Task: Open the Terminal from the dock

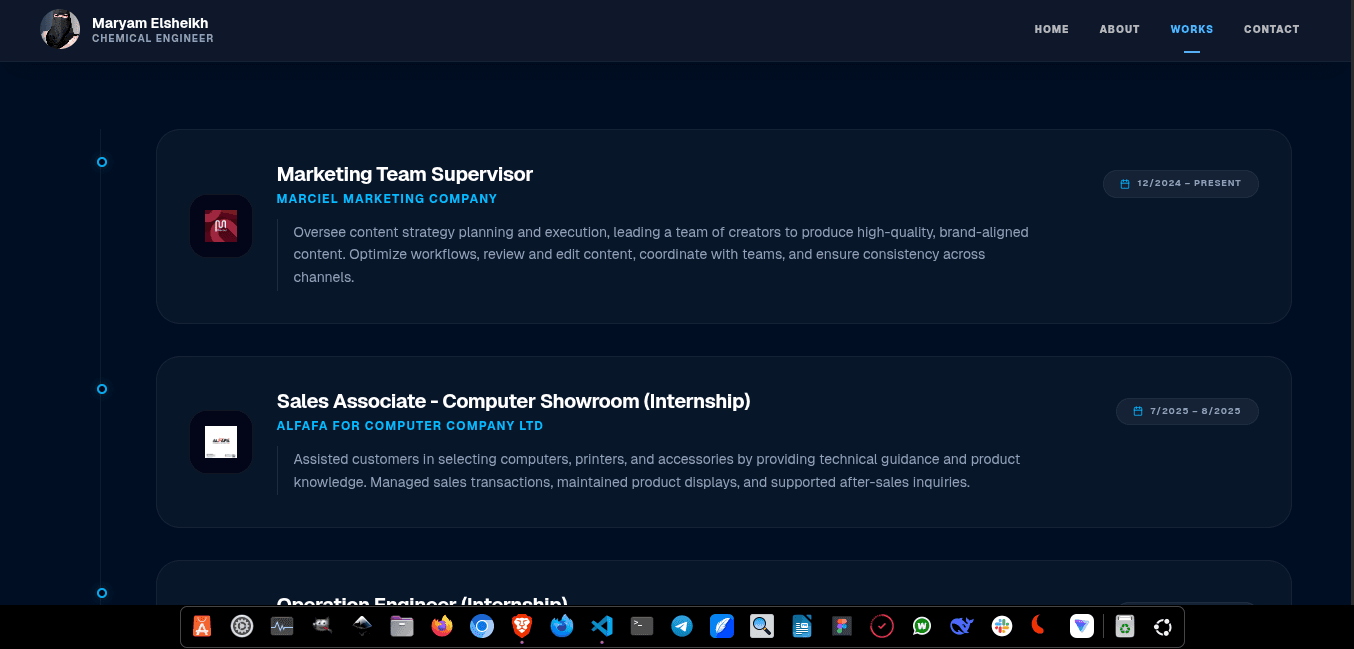Action: [x=642, y=627]
